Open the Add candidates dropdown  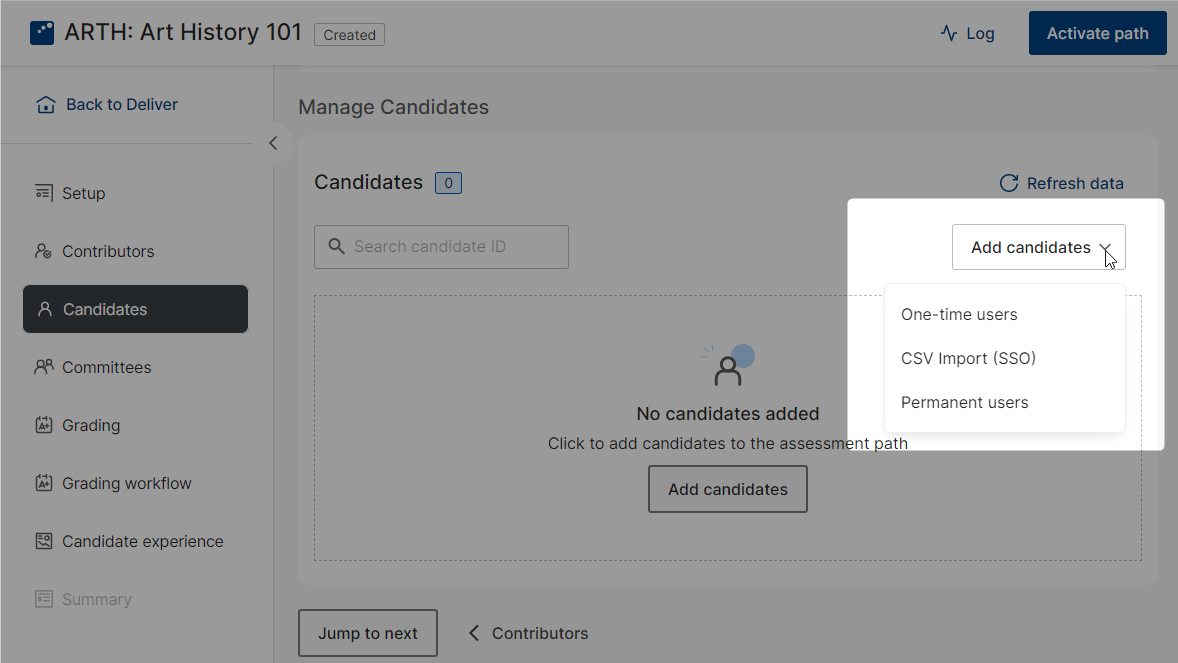tap(1038, 247)
